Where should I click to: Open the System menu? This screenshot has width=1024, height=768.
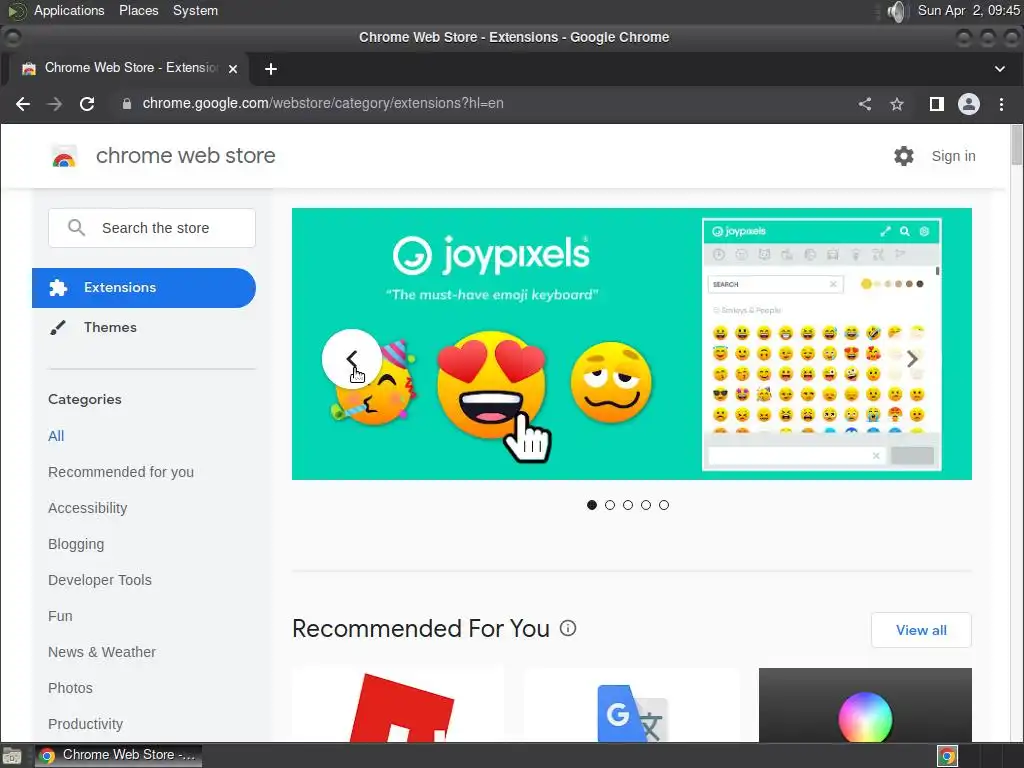click(x=195, y=10)
